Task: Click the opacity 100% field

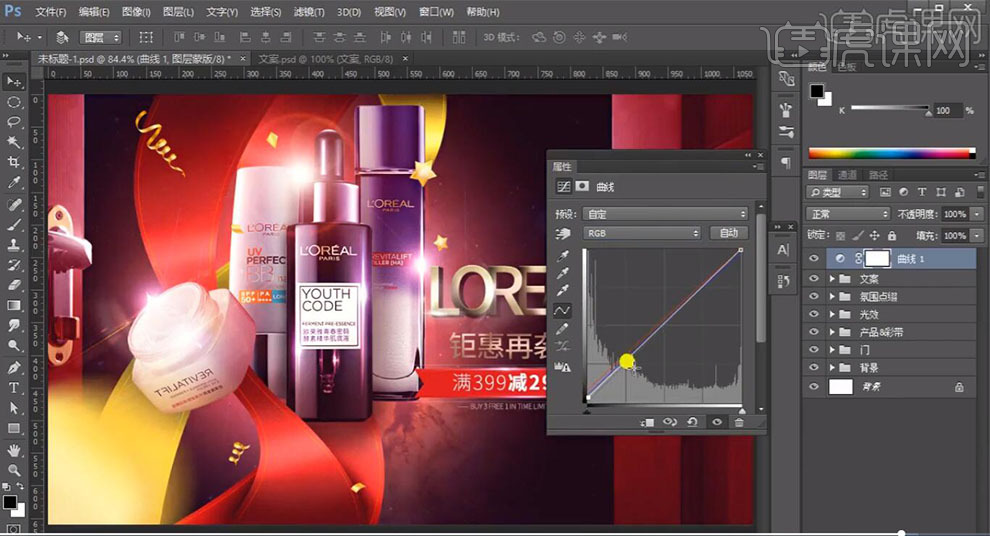Action: (x=955, y=214)
